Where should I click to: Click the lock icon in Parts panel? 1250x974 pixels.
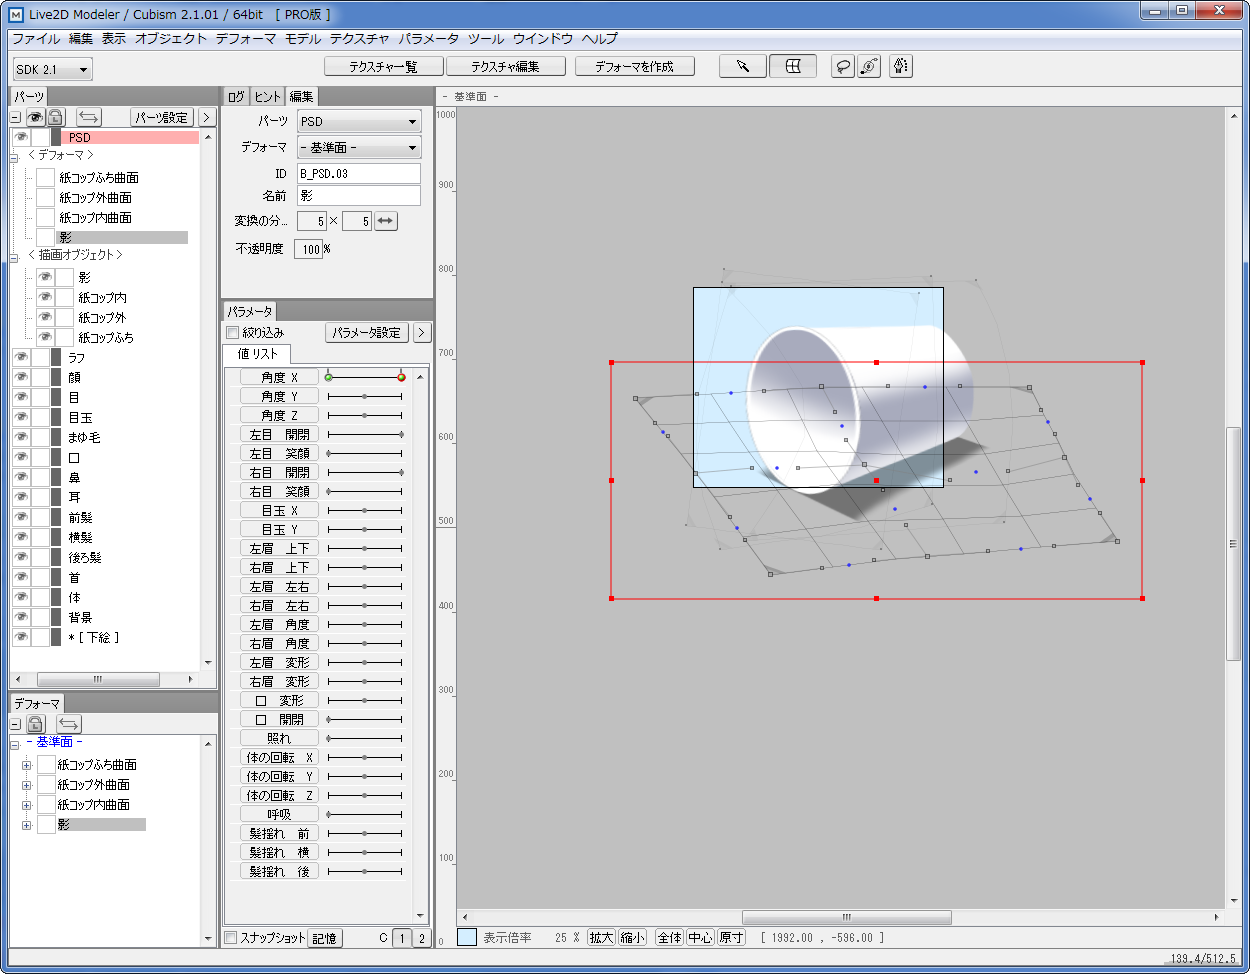pos(56,117)
